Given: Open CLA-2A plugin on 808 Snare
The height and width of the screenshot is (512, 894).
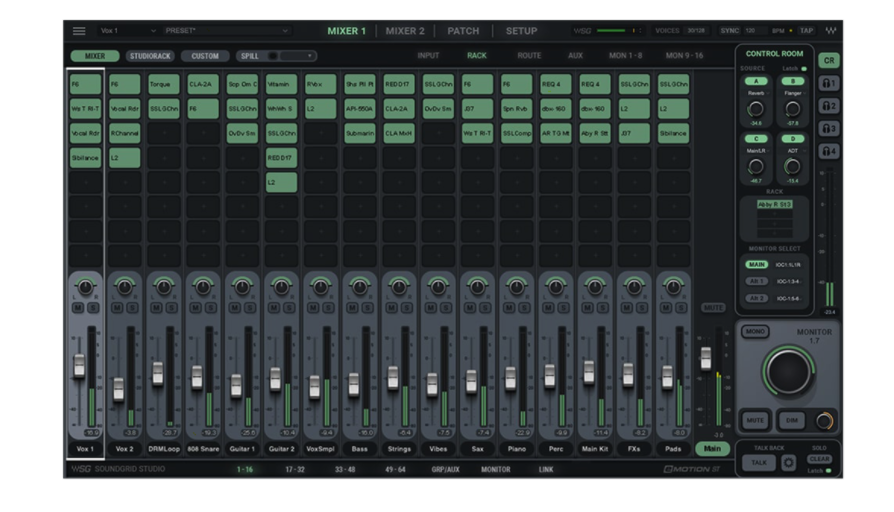Looking at the screenshot, I should point(203,84).
